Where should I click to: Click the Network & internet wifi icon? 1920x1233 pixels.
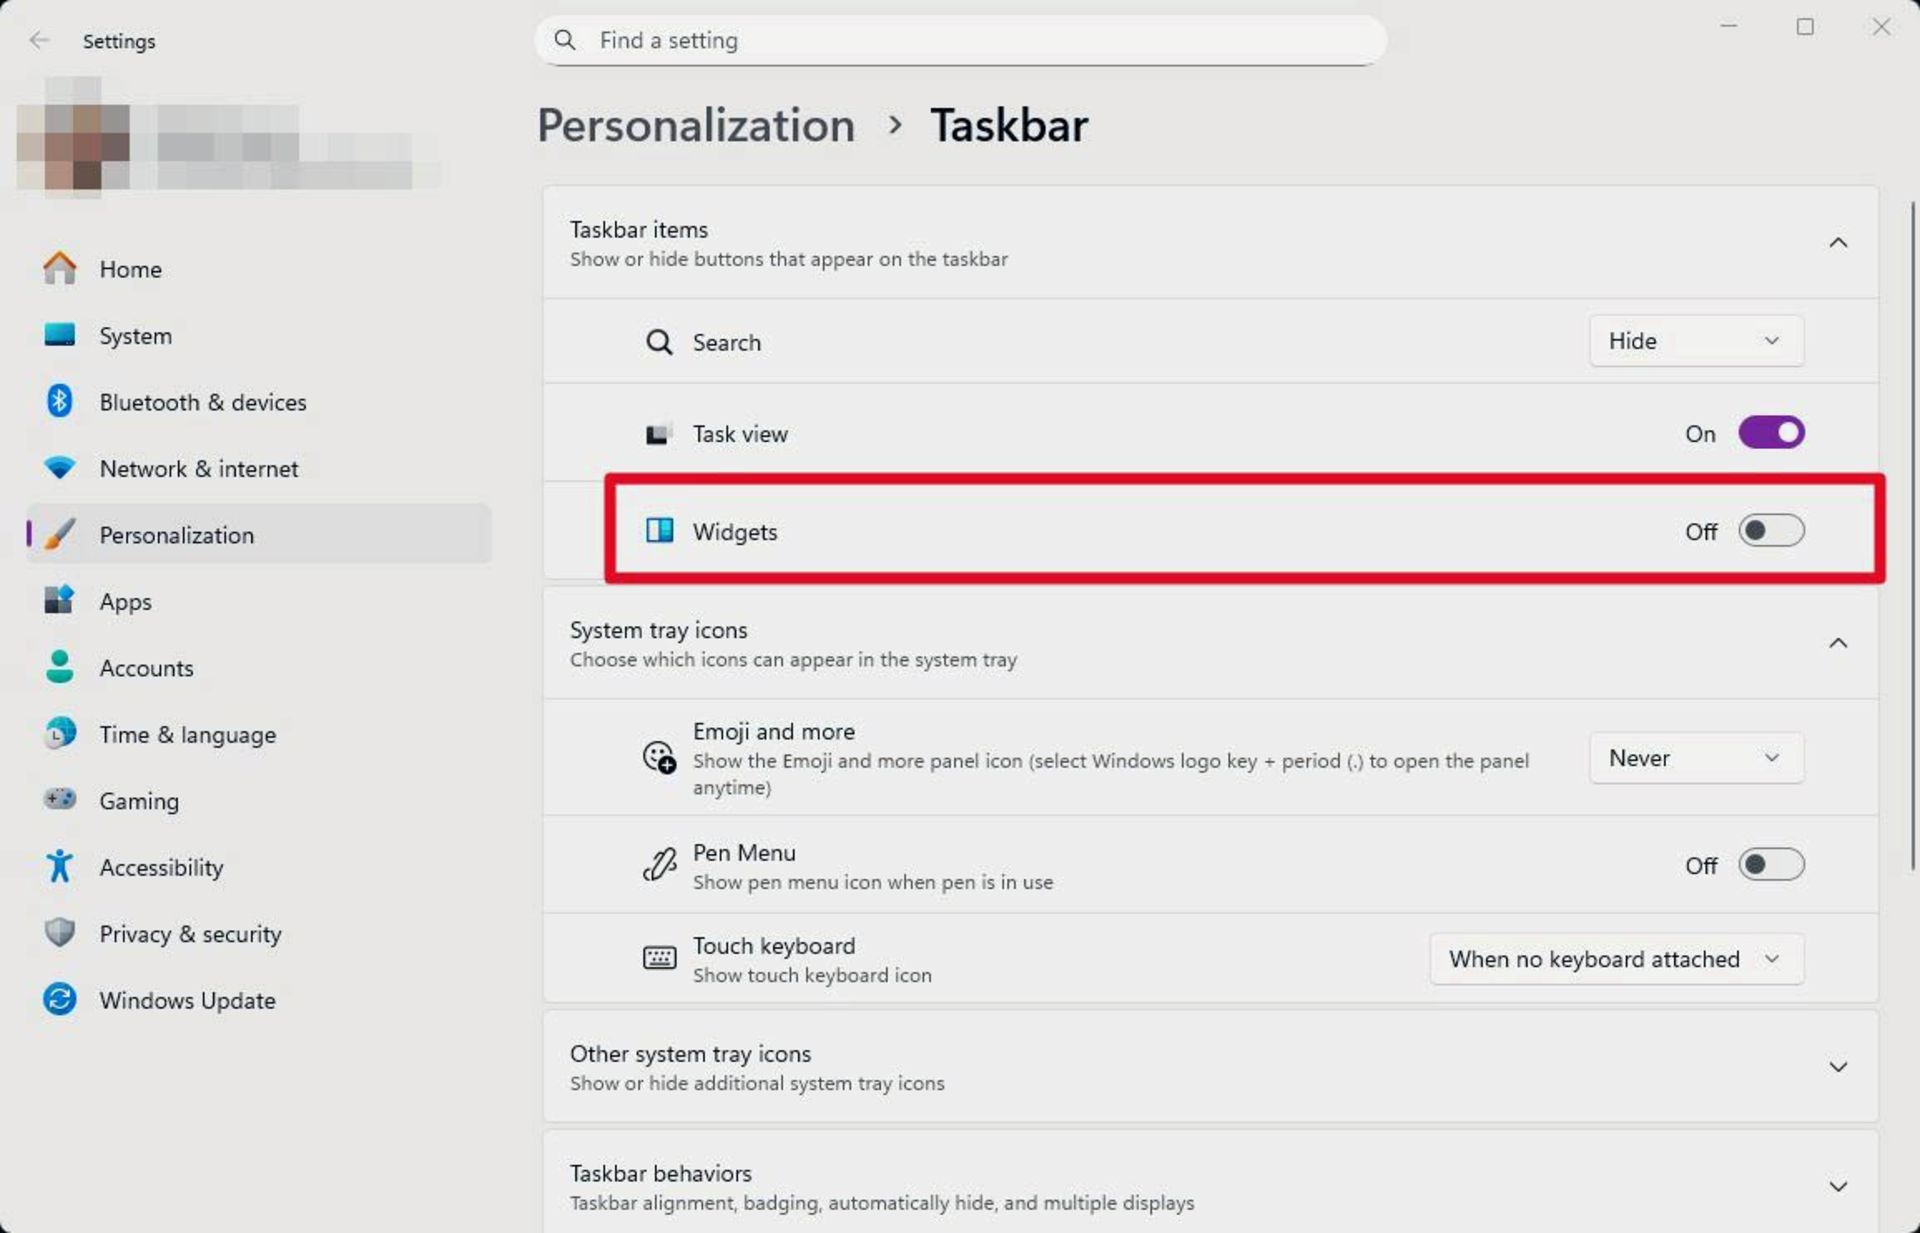tap(60, 468)
